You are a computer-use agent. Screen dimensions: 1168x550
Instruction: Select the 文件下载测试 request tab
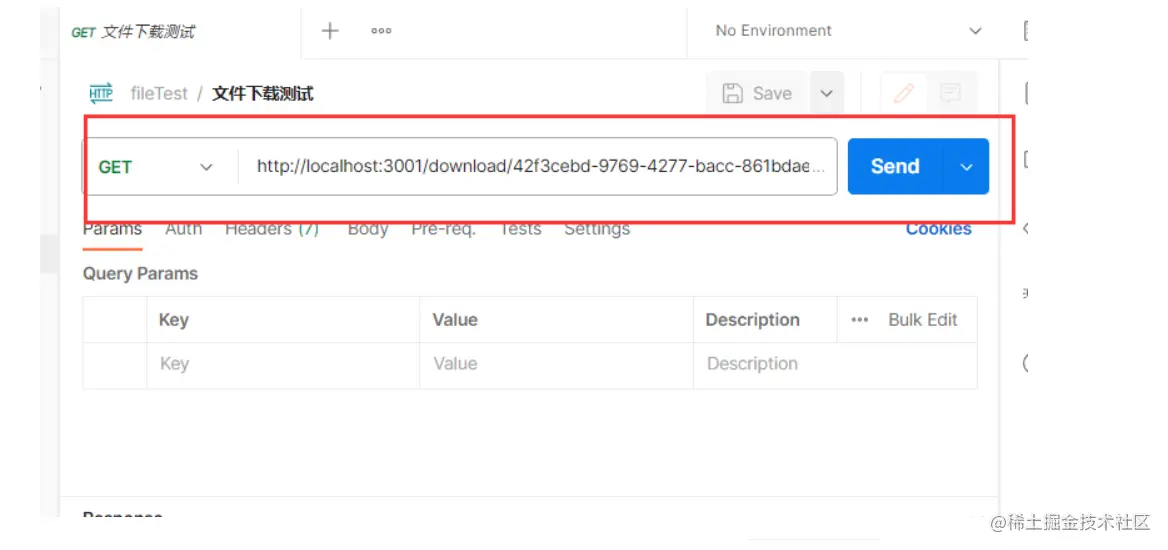point(135,32)
